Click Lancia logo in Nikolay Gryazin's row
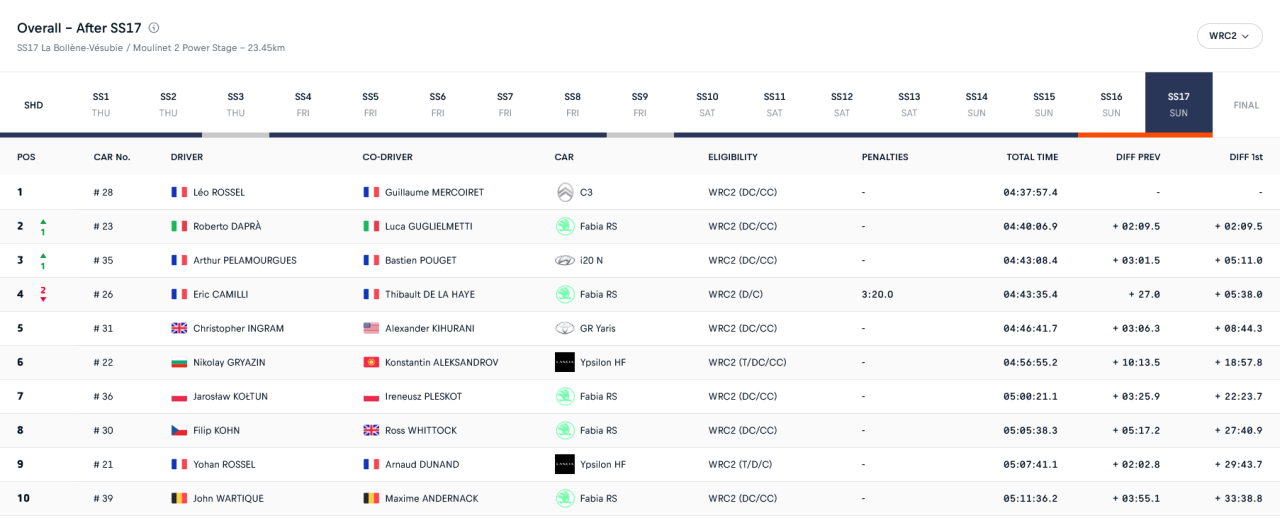 [565, 362]
